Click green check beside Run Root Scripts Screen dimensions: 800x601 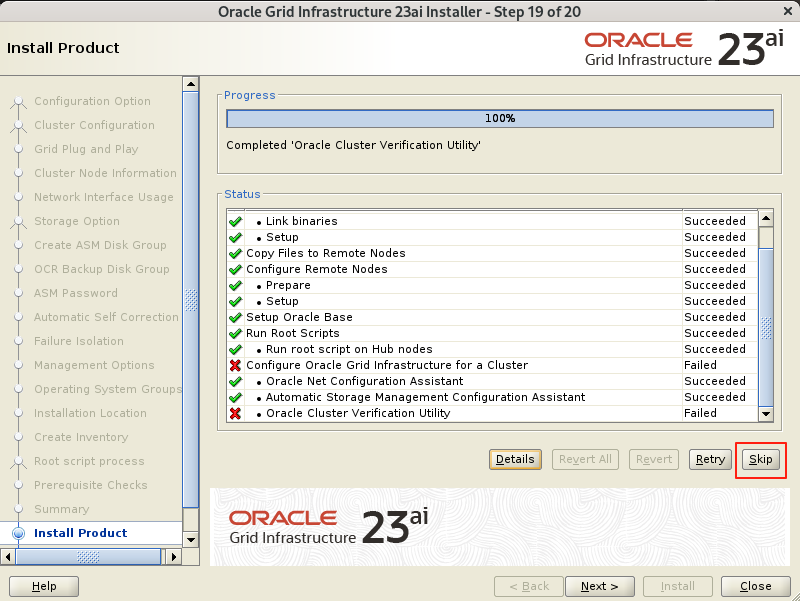[x=235, y=333]
